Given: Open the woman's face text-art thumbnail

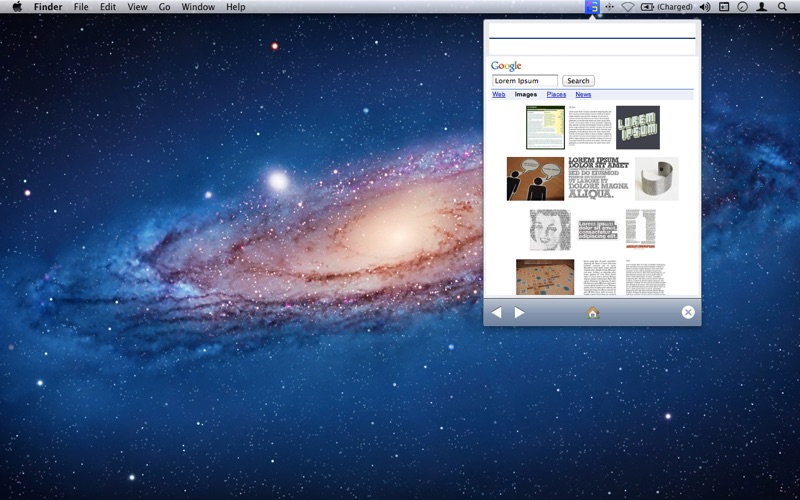Looking at the screenshot, I should 550,230.
